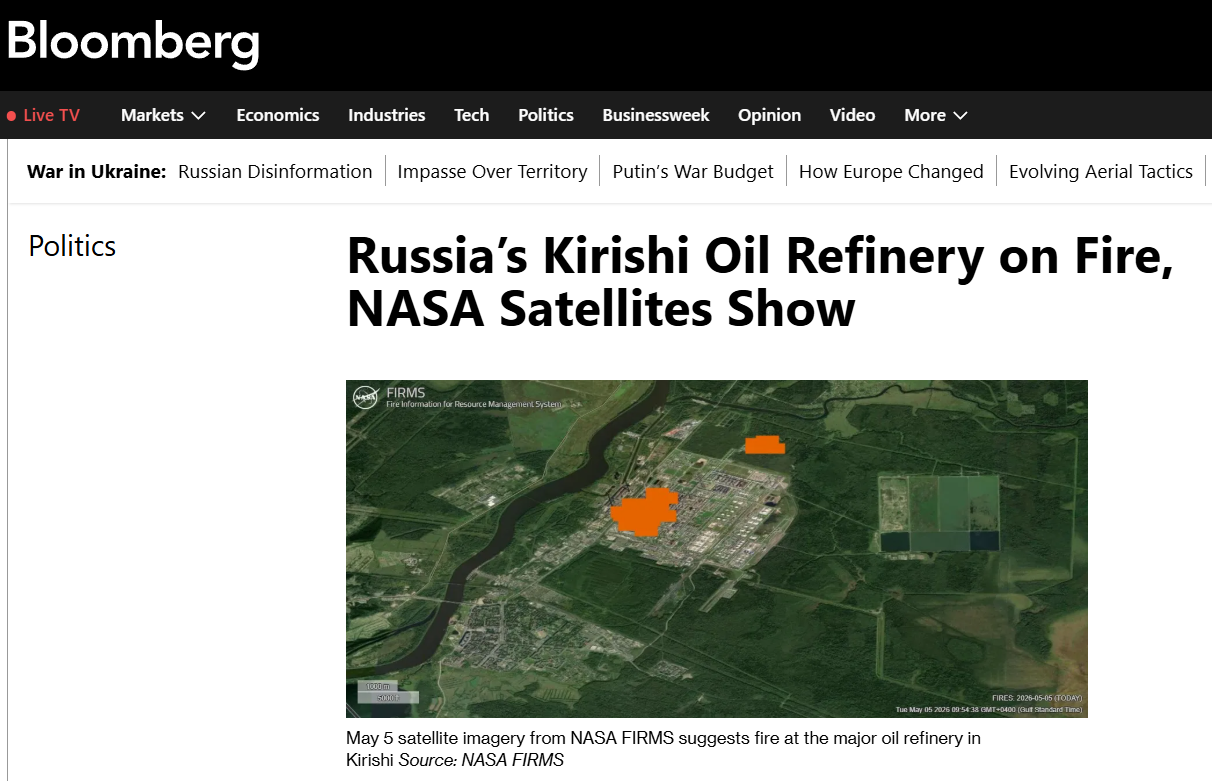Open the Evolving Aerial Tactics link

[1101, 171]
